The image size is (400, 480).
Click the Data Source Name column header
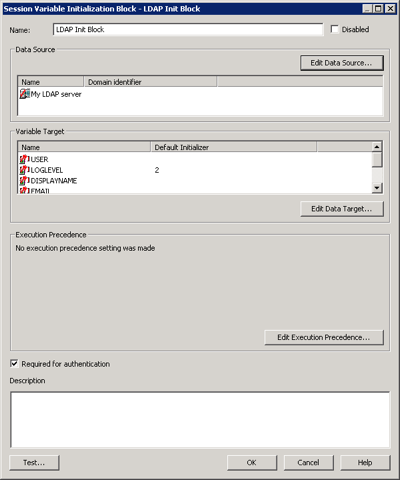click(x=50, y=82)
